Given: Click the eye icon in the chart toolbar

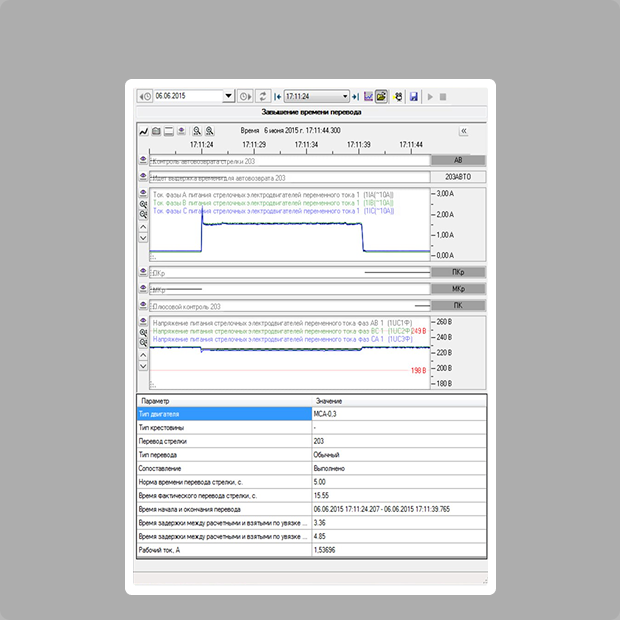Looking at the screenshot, I should click(181, 130).
